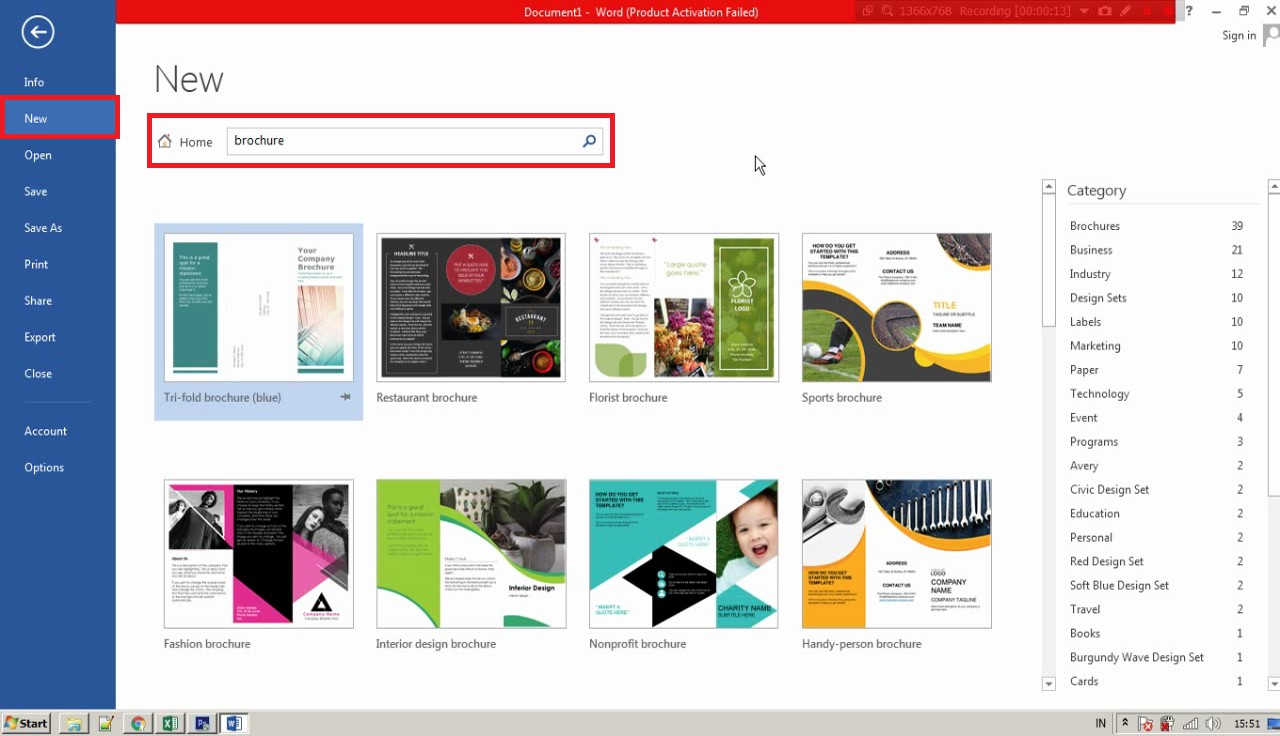
Task: Select the Industry category filter
Action: [x=1156, y=274]
